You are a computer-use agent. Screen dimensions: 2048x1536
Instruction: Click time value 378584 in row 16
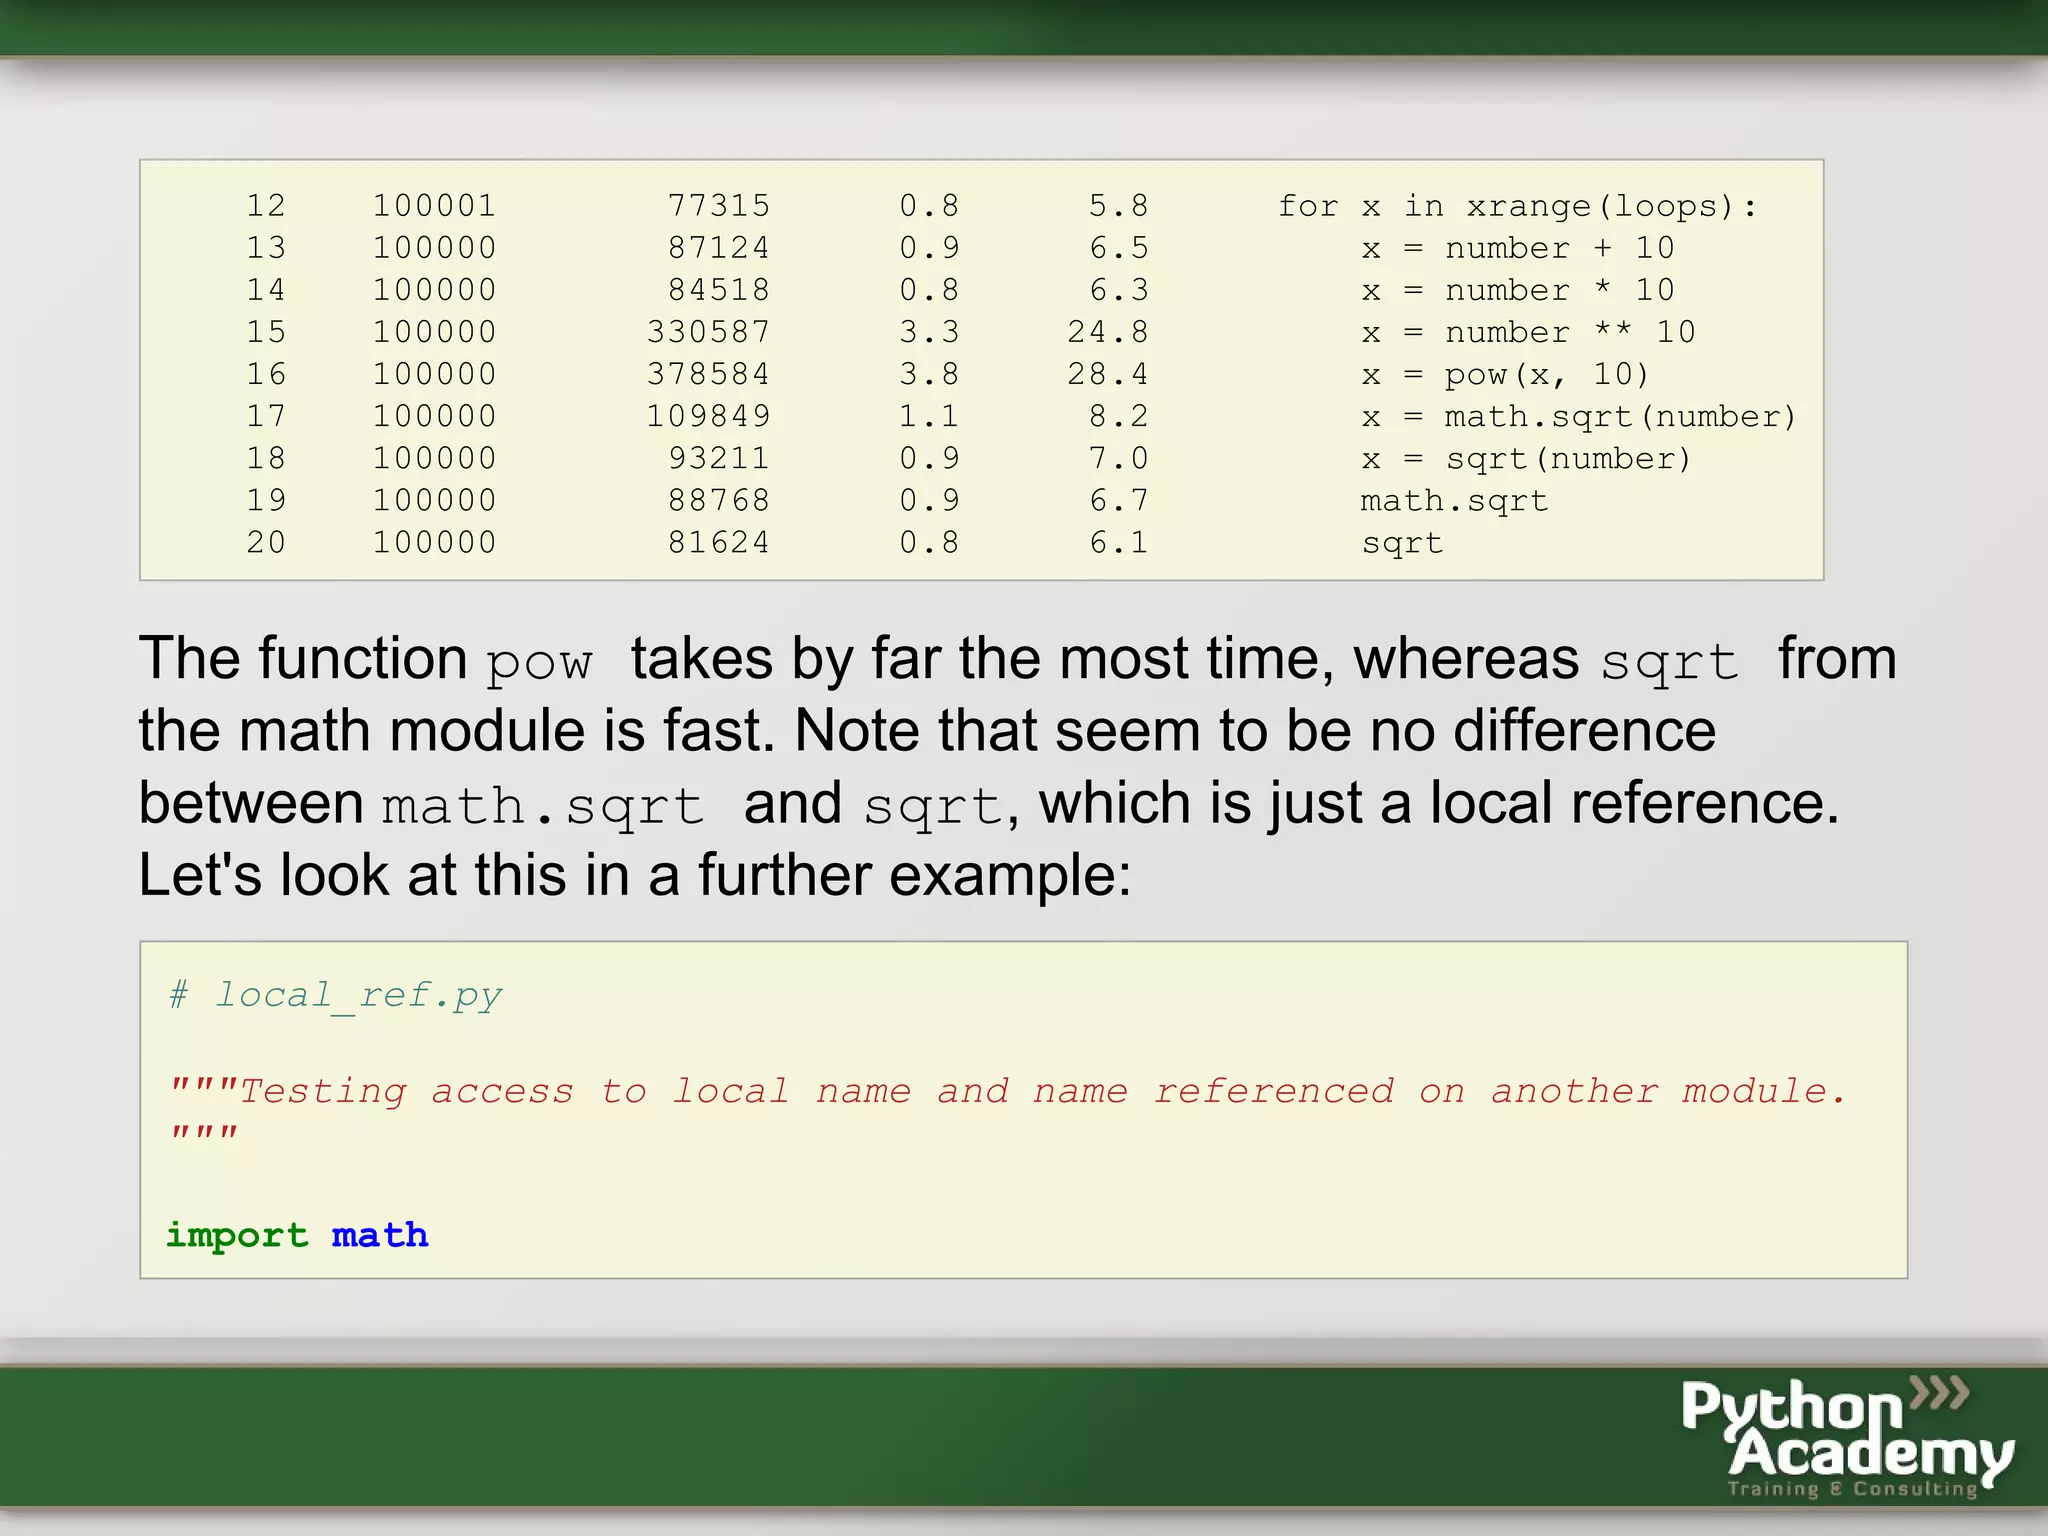(x=708, y=374)
